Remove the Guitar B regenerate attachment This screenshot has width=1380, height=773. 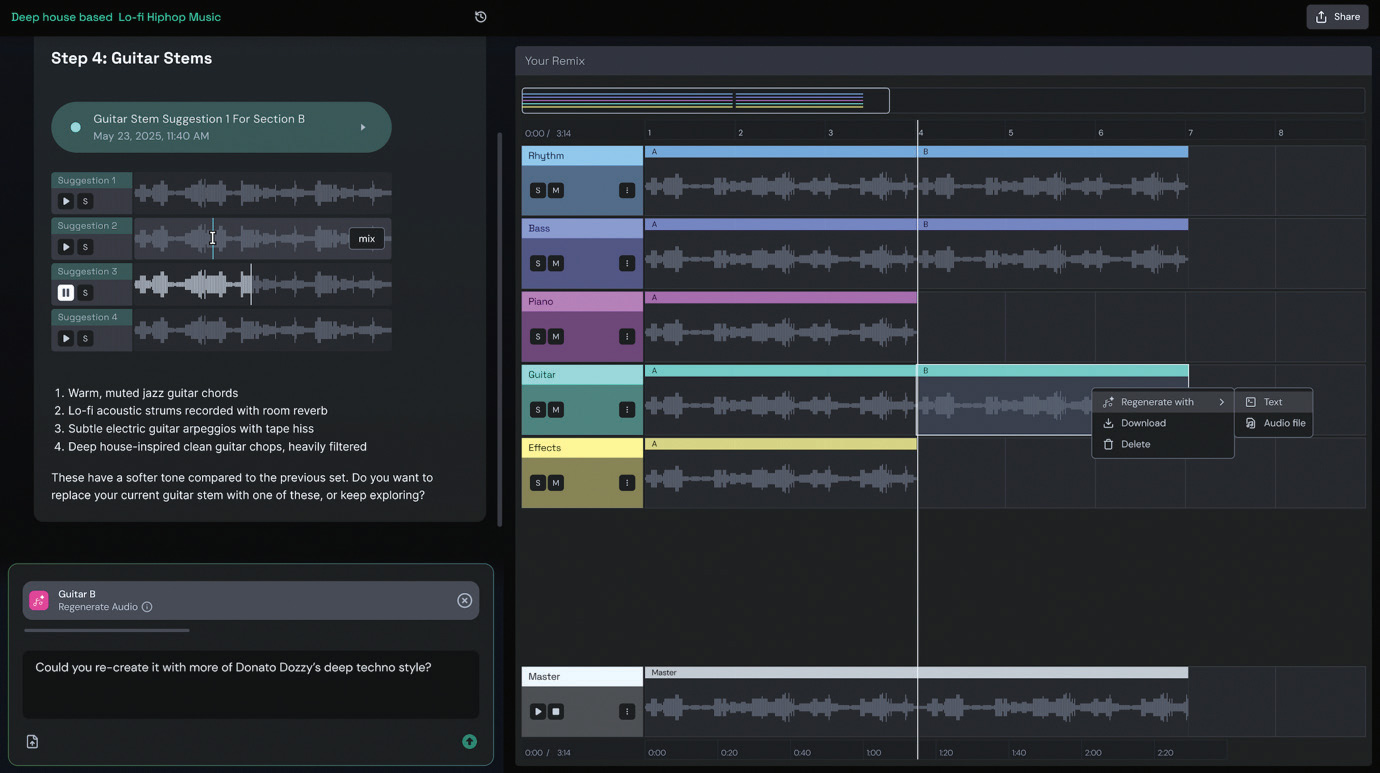click(x=464, y=600)
